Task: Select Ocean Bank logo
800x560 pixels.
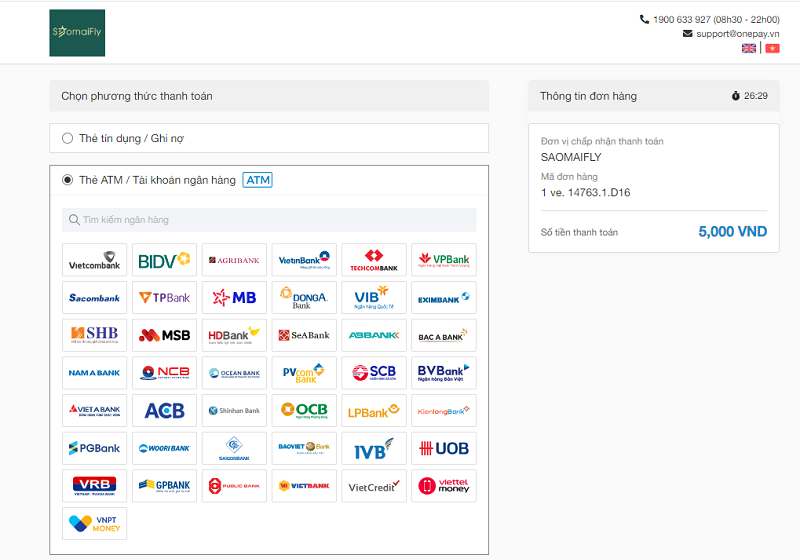Action: [234, 373]
